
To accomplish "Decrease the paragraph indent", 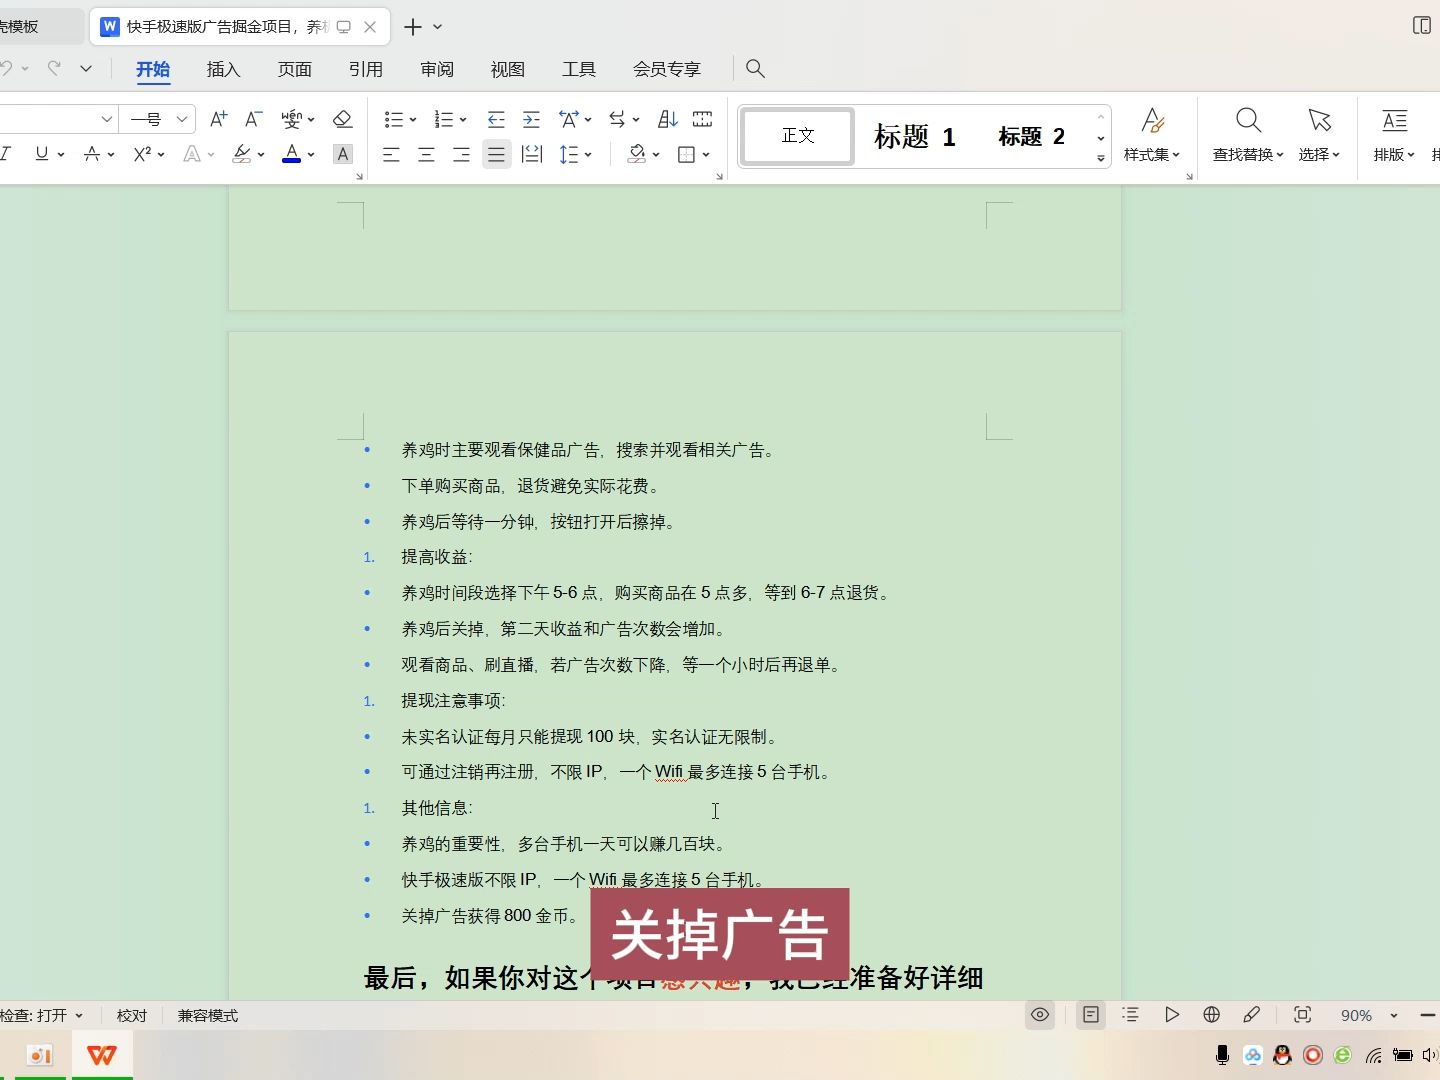I will point(496,119).
